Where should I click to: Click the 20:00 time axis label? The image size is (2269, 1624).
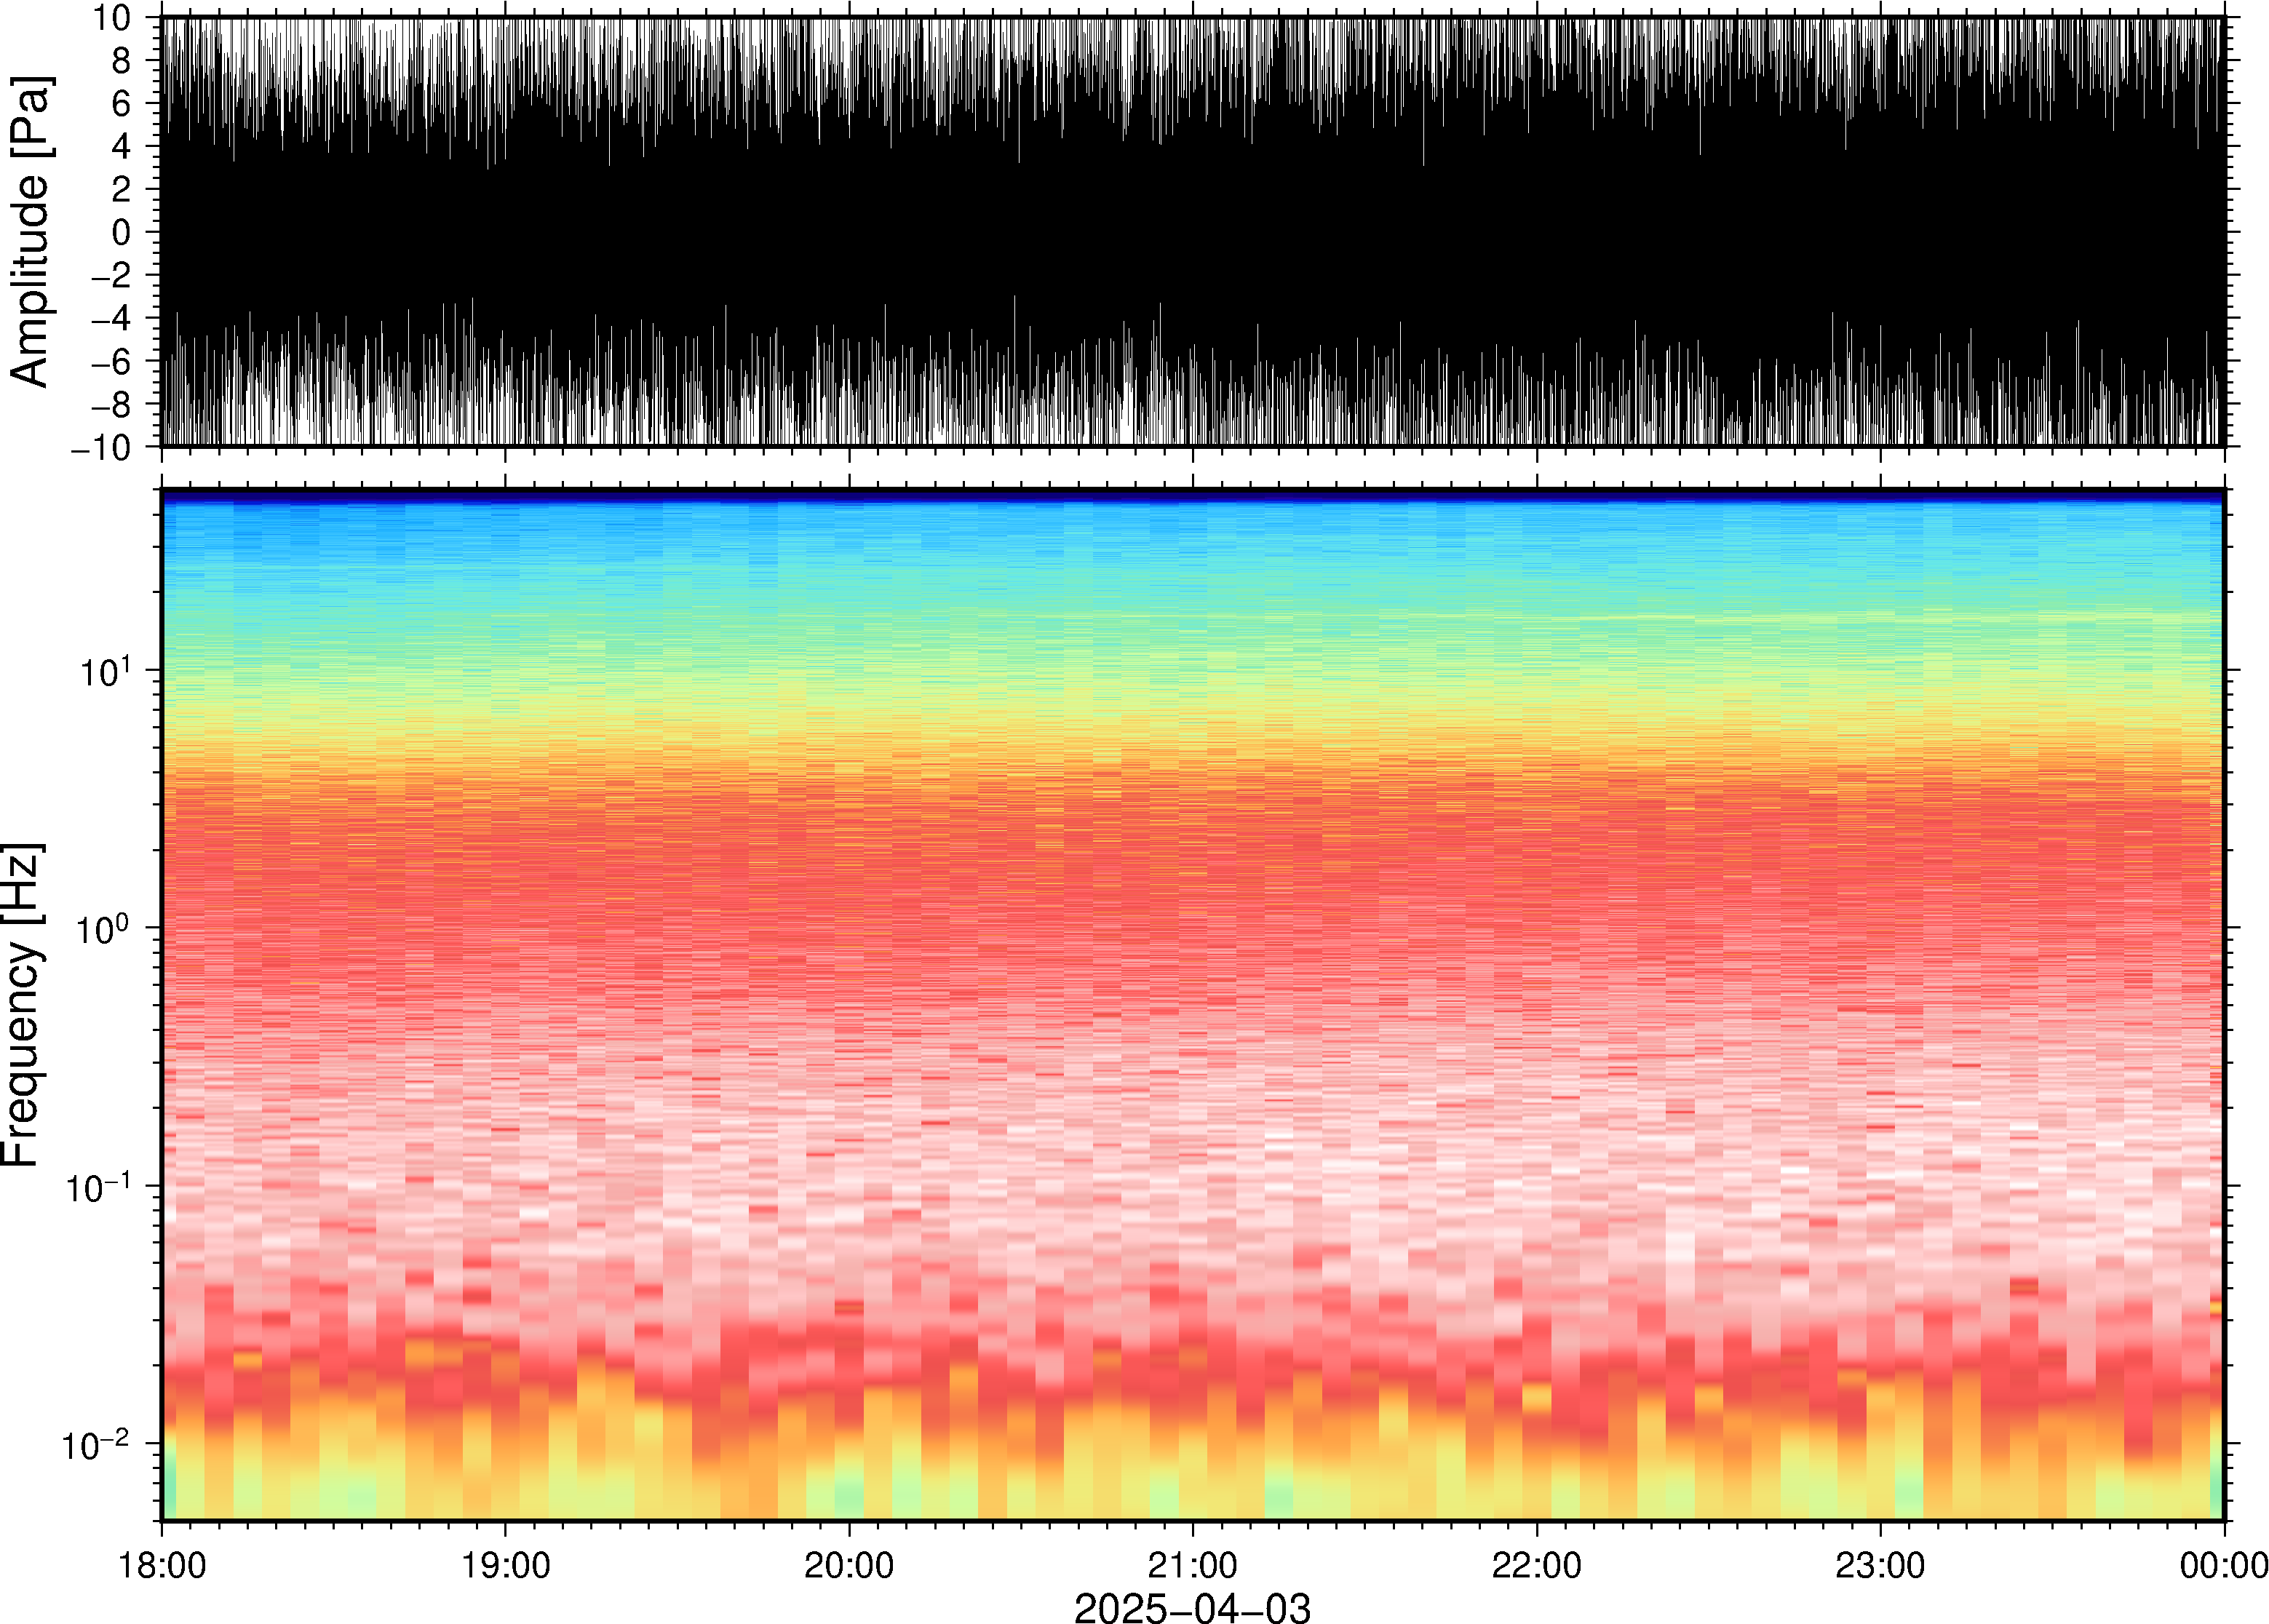pyautogui.click(x=849, y=1565)
